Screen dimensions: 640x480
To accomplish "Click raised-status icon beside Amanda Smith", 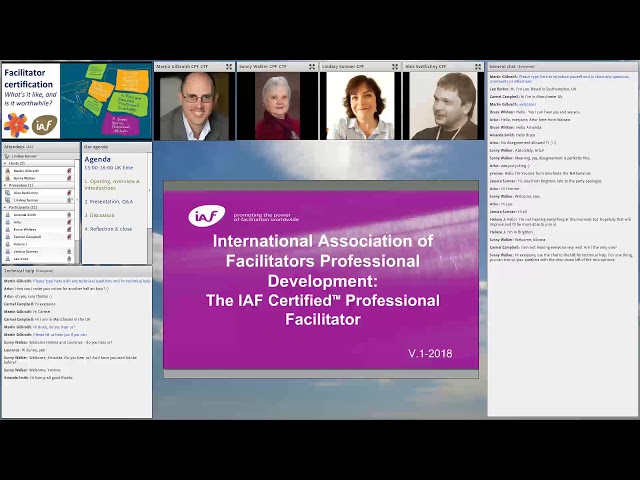I will coord(69,215).
